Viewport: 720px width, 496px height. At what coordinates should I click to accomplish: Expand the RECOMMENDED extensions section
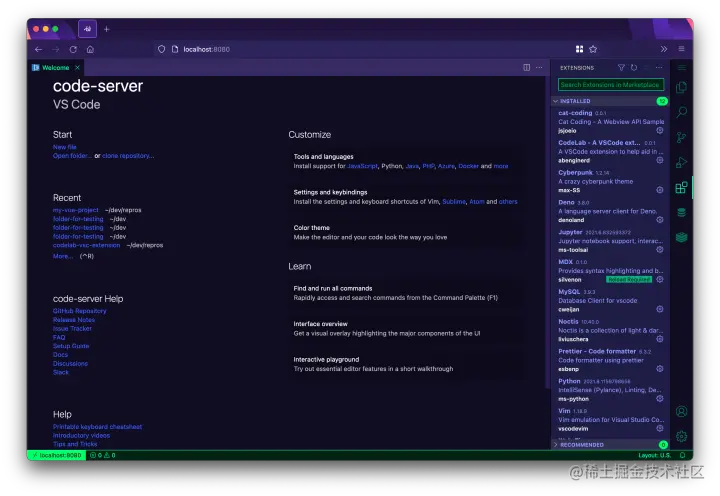click(x=610, y=445)
